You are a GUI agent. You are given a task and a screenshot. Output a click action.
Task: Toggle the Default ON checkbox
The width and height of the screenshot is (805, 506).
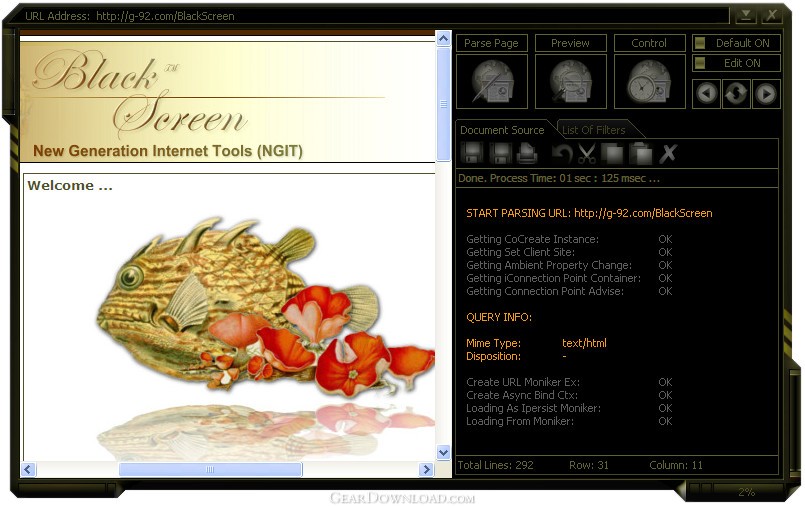pos(700,43)
